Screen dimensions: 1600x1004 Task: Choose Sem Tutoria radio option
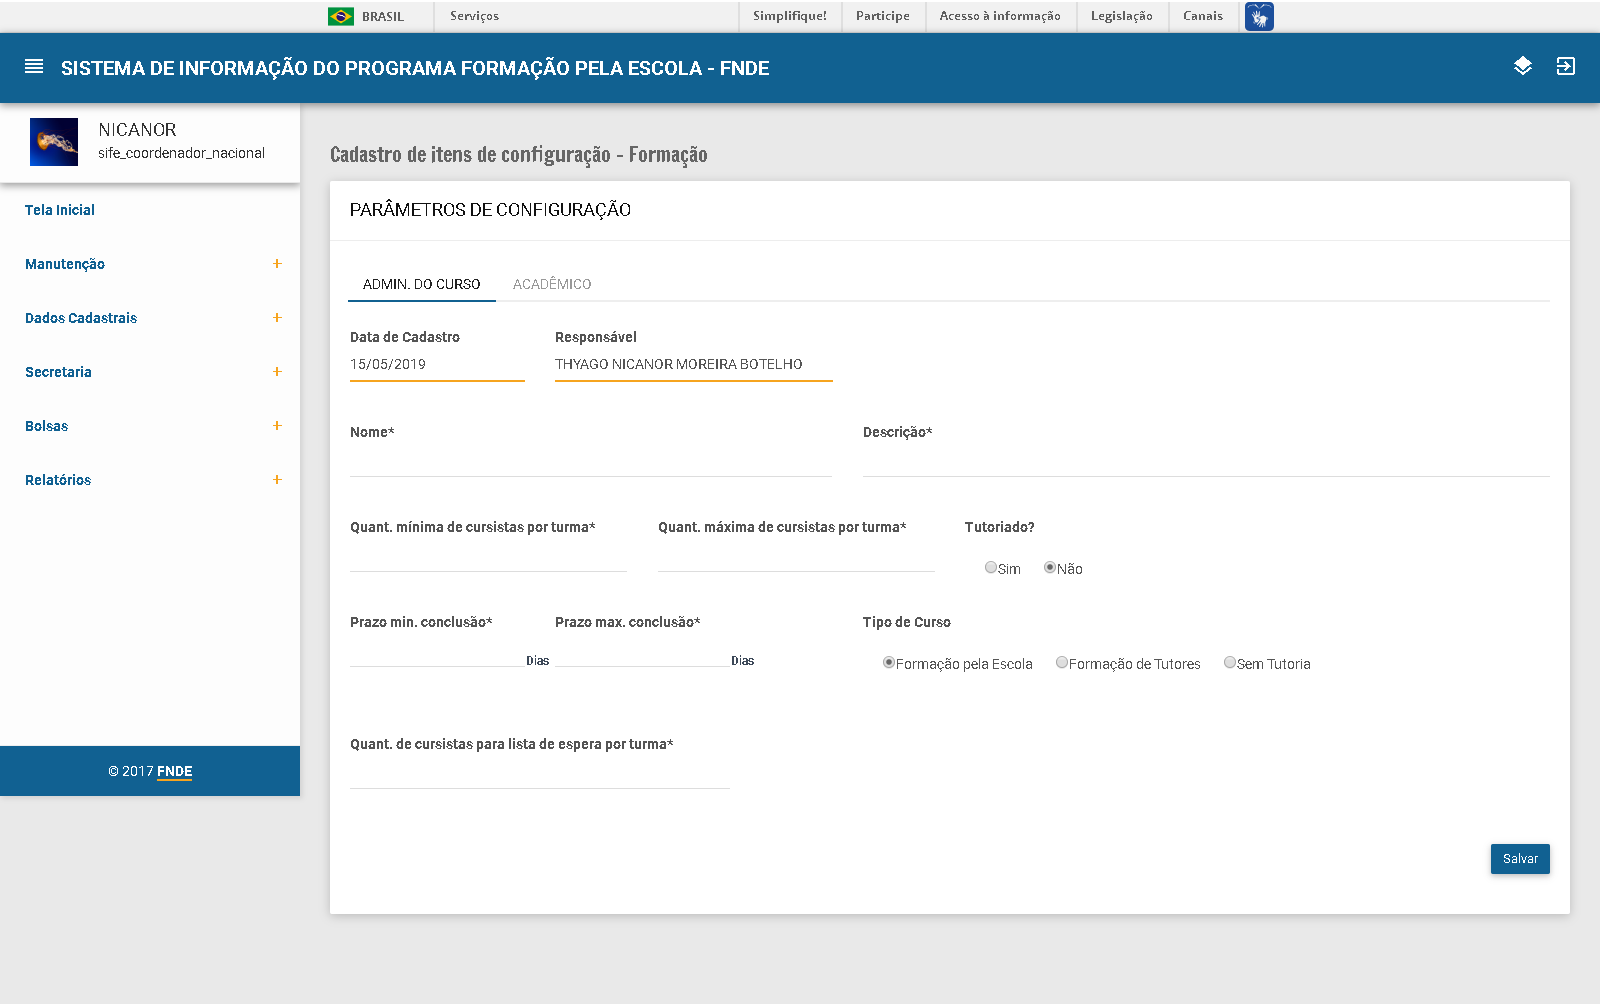(x=1230, y=663)
